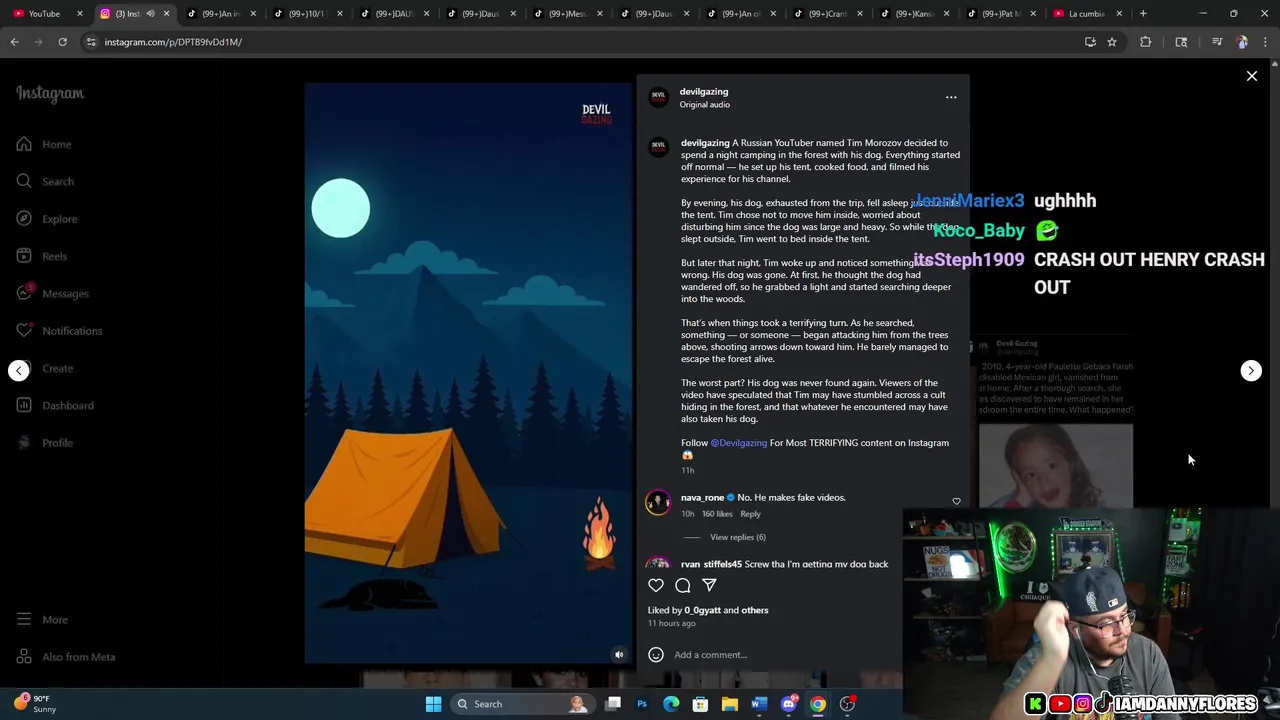The image size is (1280, 720).
Task: Open Windows Start menu
Action: coord(433,704)
